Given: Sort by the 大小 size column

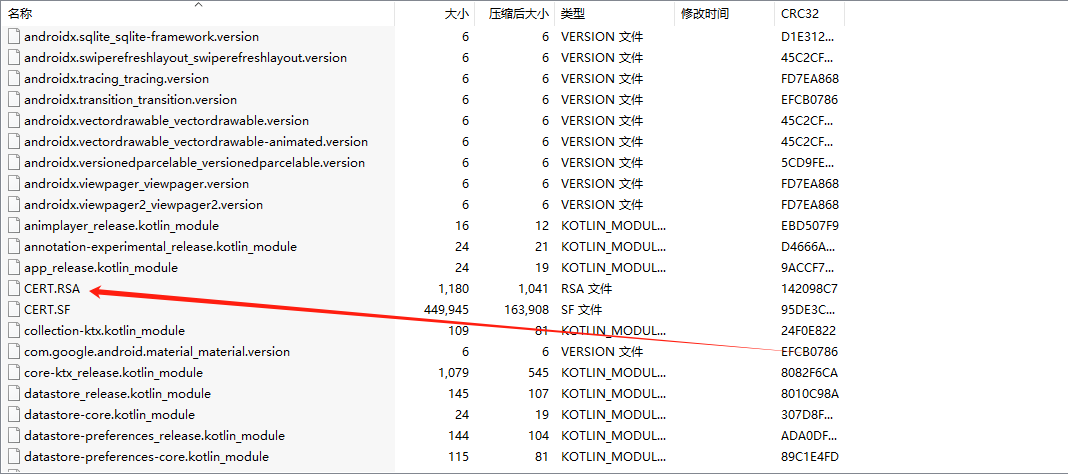Looking at the screenshot, I should tap(456, 14).
